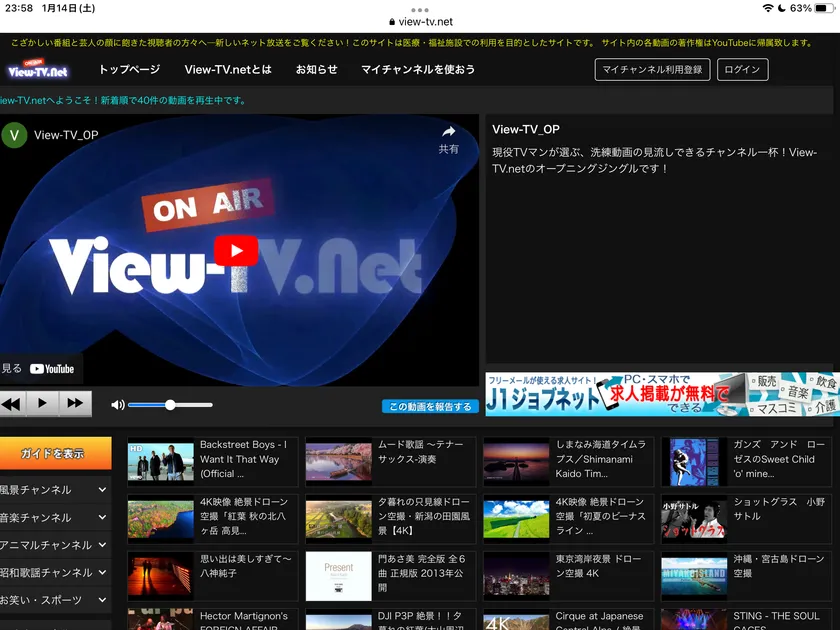Image resolution: width=840 pixels, height=630 pixels.
Task: Expand the 風景チャンネル category
Action: click(55, 490)
